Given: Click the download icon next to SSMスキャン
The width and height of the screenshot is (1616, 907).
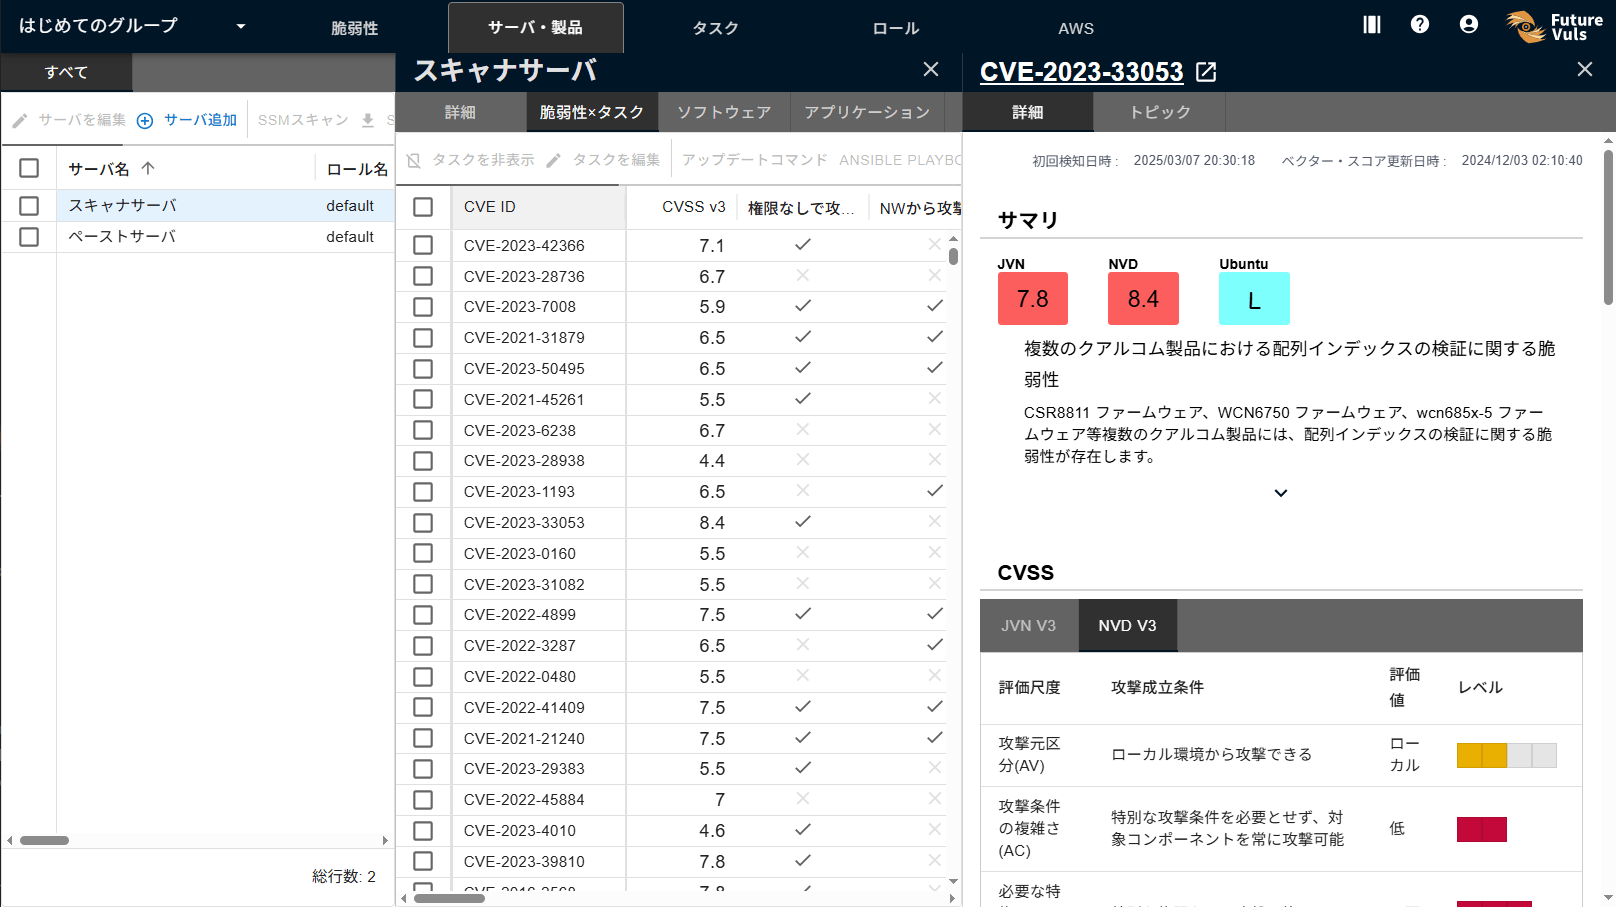Looking at the screenshot, I should (368, 121).
